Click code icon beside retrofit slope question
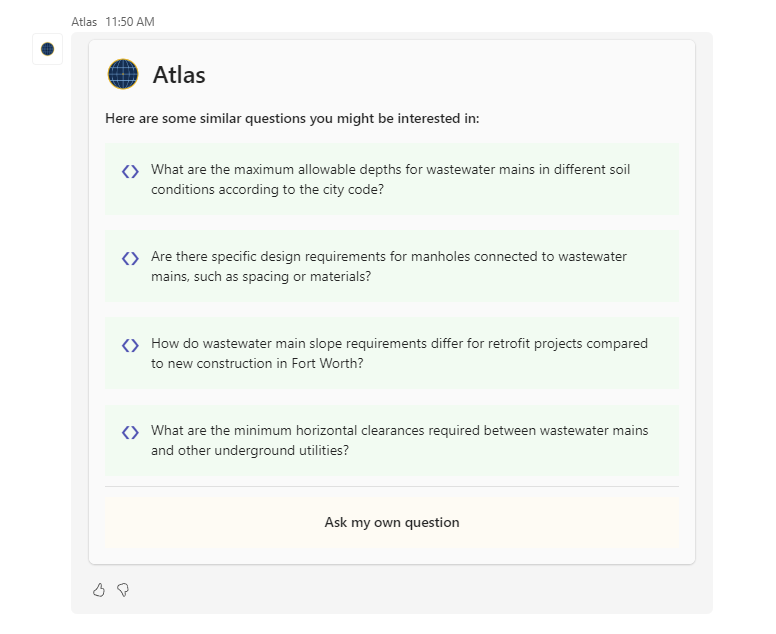This screenshot has height=634, width=776. [x=130, y=345]
